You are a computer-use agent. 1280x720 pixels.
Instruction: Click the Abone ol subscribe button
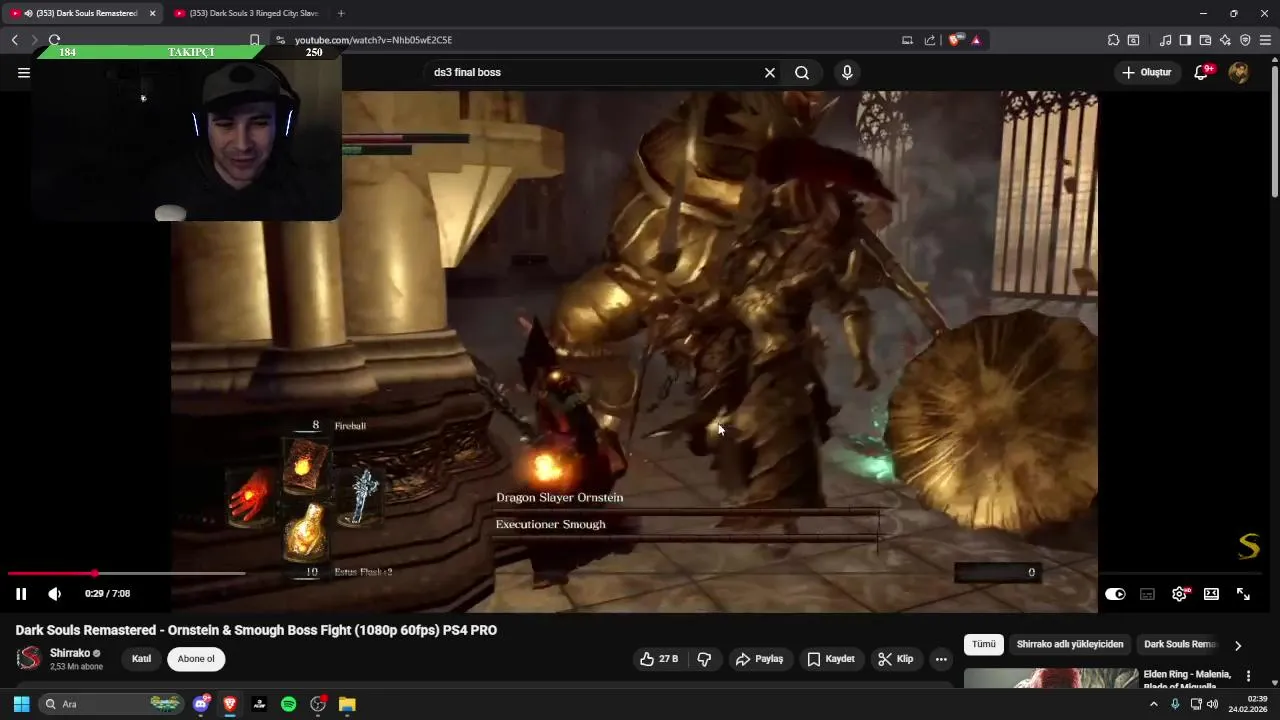196,659
